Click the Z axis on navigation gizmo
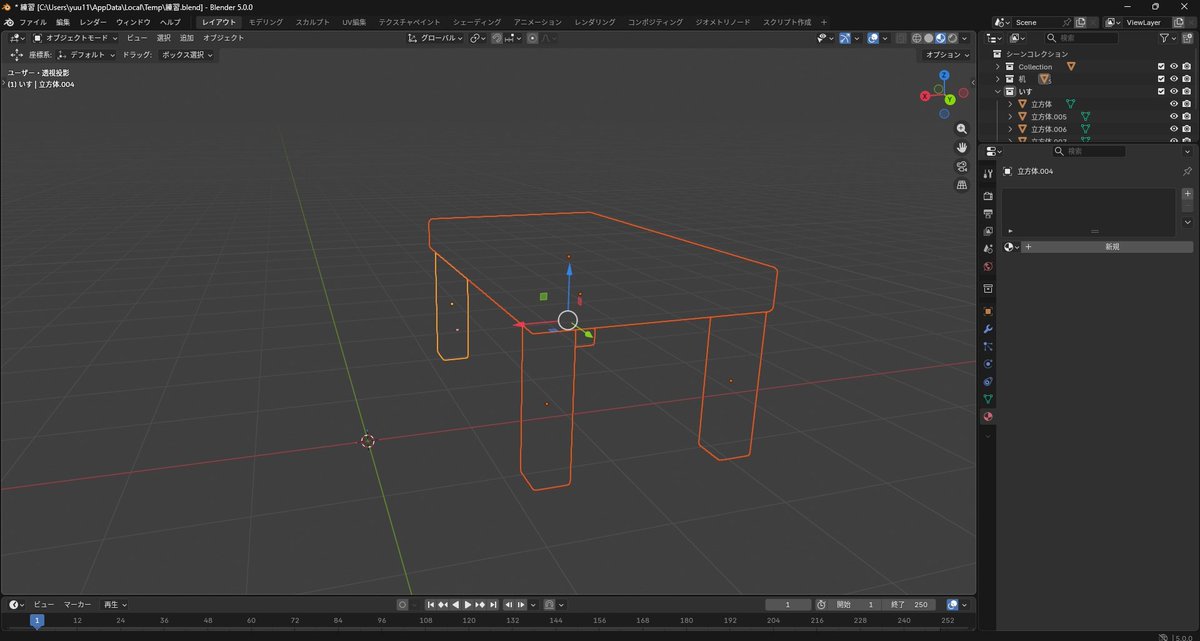The image size is (1200, 641). 945,76
